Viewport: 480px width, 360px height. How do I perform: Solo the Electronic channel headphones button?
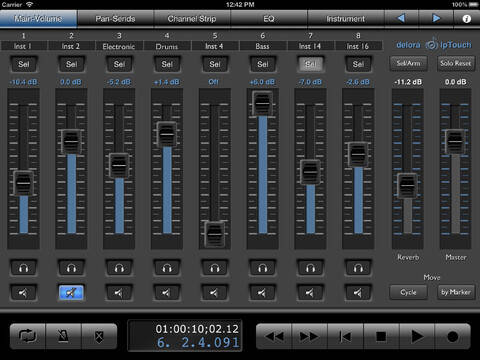point(119,268)
